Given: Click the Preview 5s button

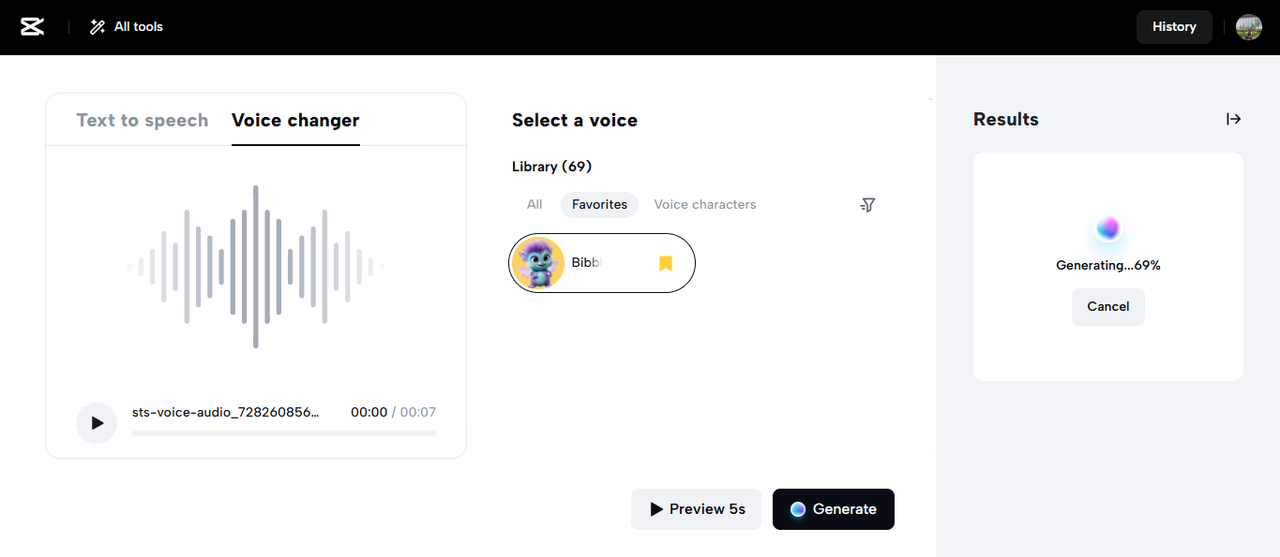Looking at the screenshot, I should [x=696, y=509].
